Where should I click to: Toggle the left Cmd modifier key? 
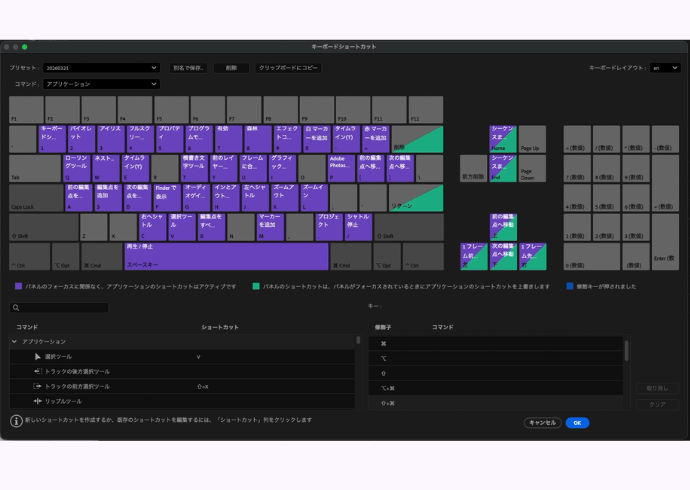pyautogui.click(x=101, y=257)
